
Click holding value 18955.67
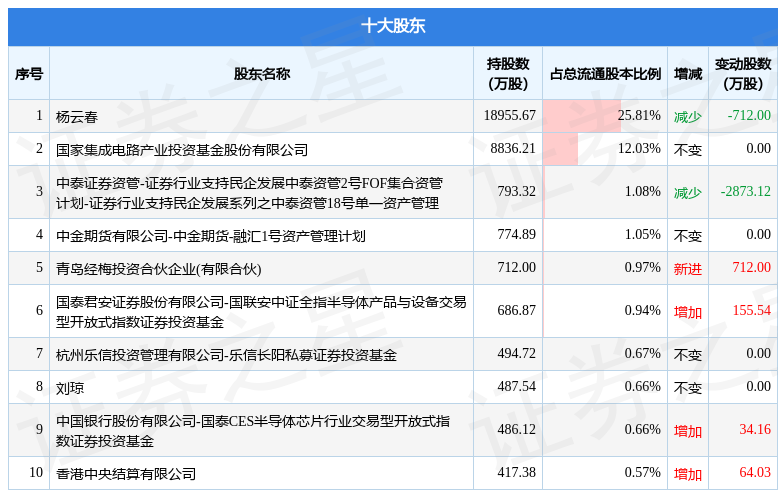click(x=510, y=115)
